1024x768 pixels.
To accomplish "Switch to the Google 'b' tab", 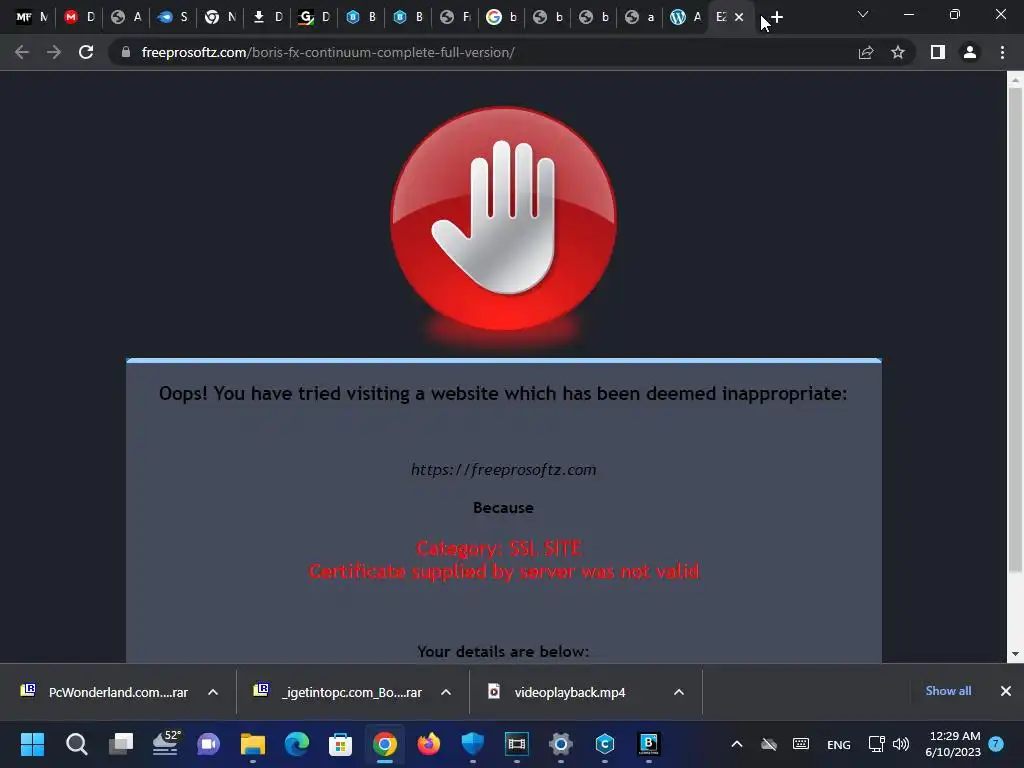I will coord(502,18).
